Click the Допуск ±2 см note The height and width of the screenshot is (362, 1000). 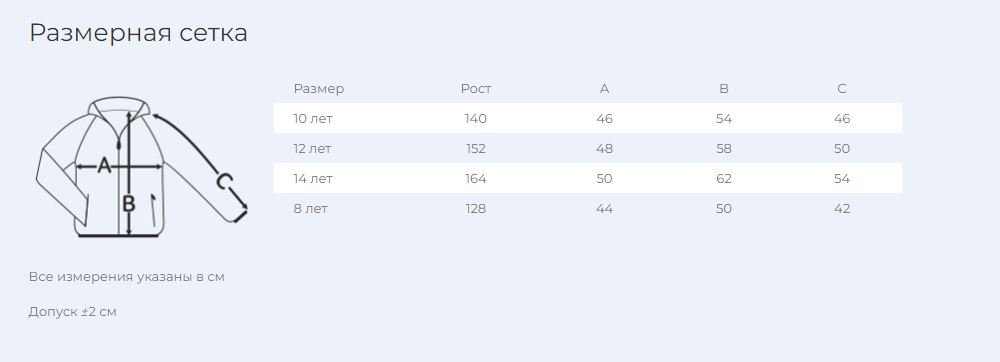(73, 312)
